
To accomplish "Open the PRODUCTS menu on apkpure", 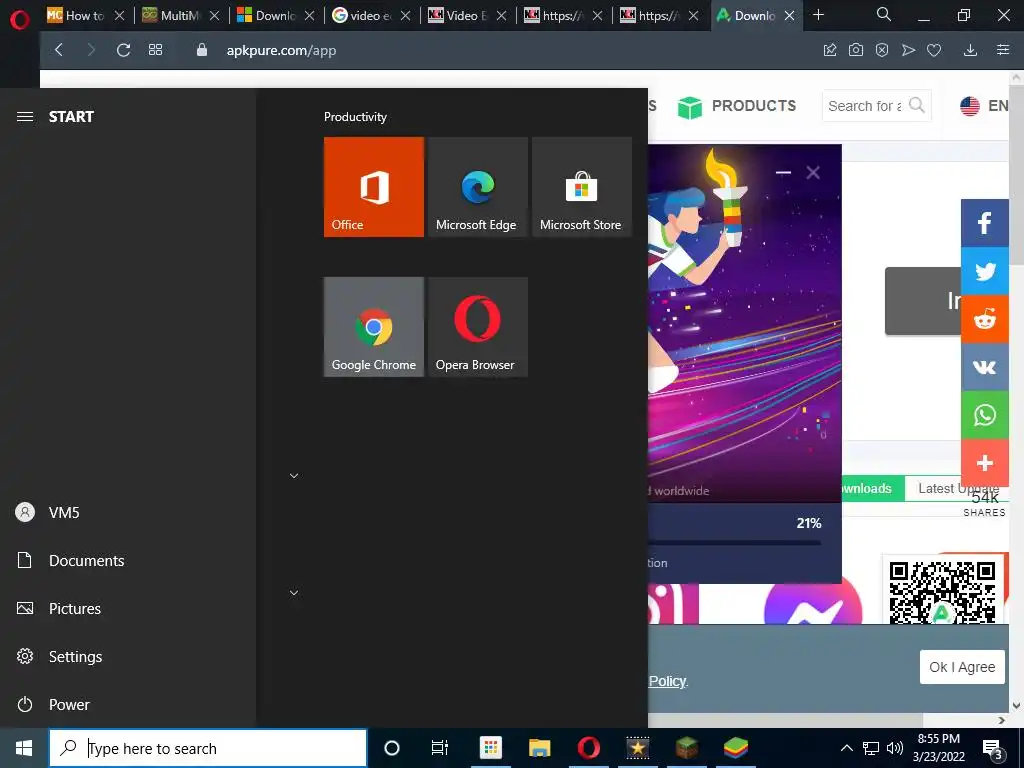I will [x=737, y=106].
